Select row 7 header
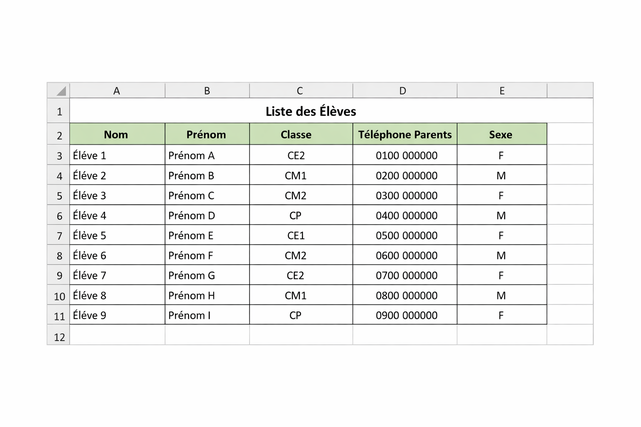Screen dimensions: 641x427 59,236
